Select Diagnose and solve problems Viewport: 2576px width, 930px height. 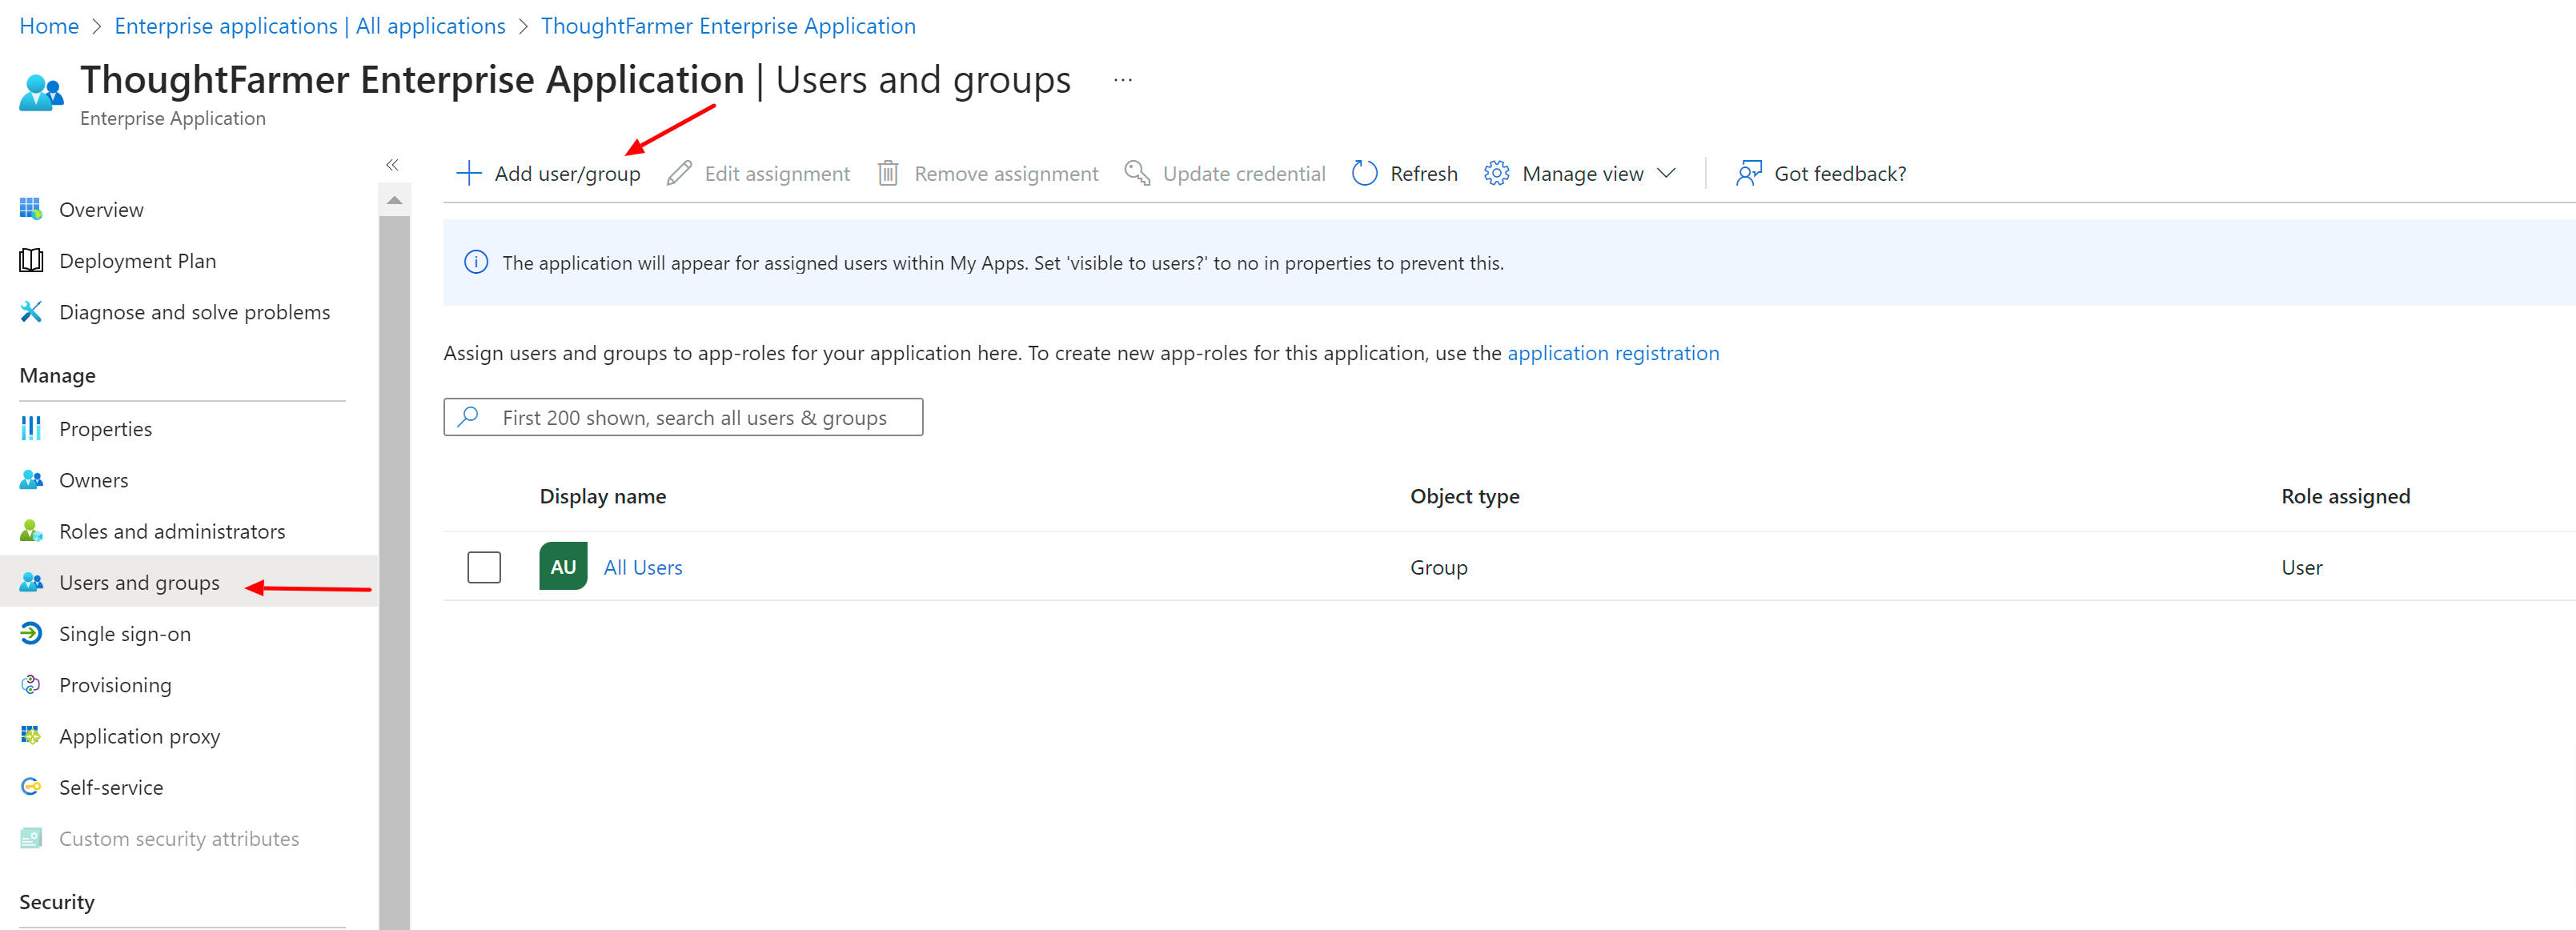pos(194,312)
